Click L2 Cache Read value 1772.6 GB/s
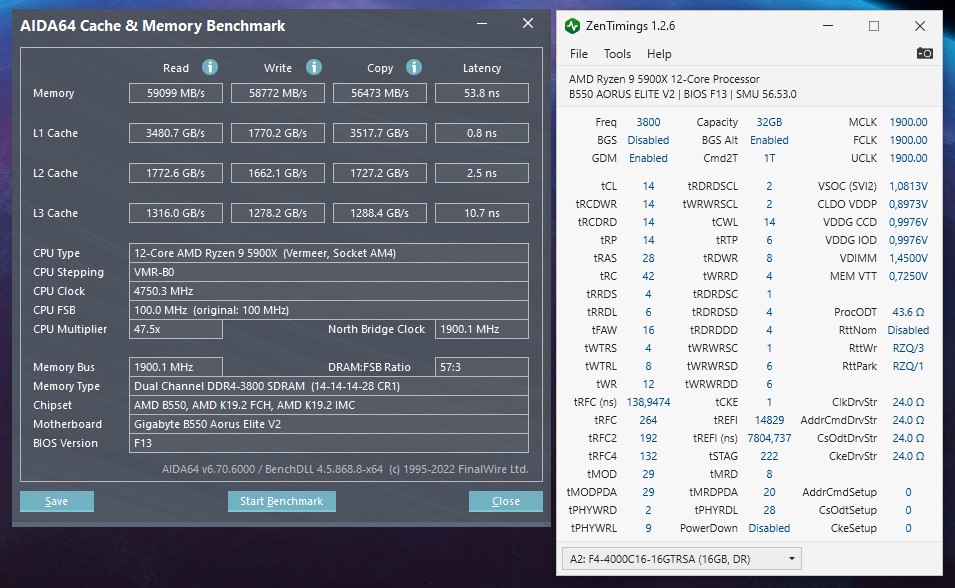Screen dimensions: 955x588 176,173
